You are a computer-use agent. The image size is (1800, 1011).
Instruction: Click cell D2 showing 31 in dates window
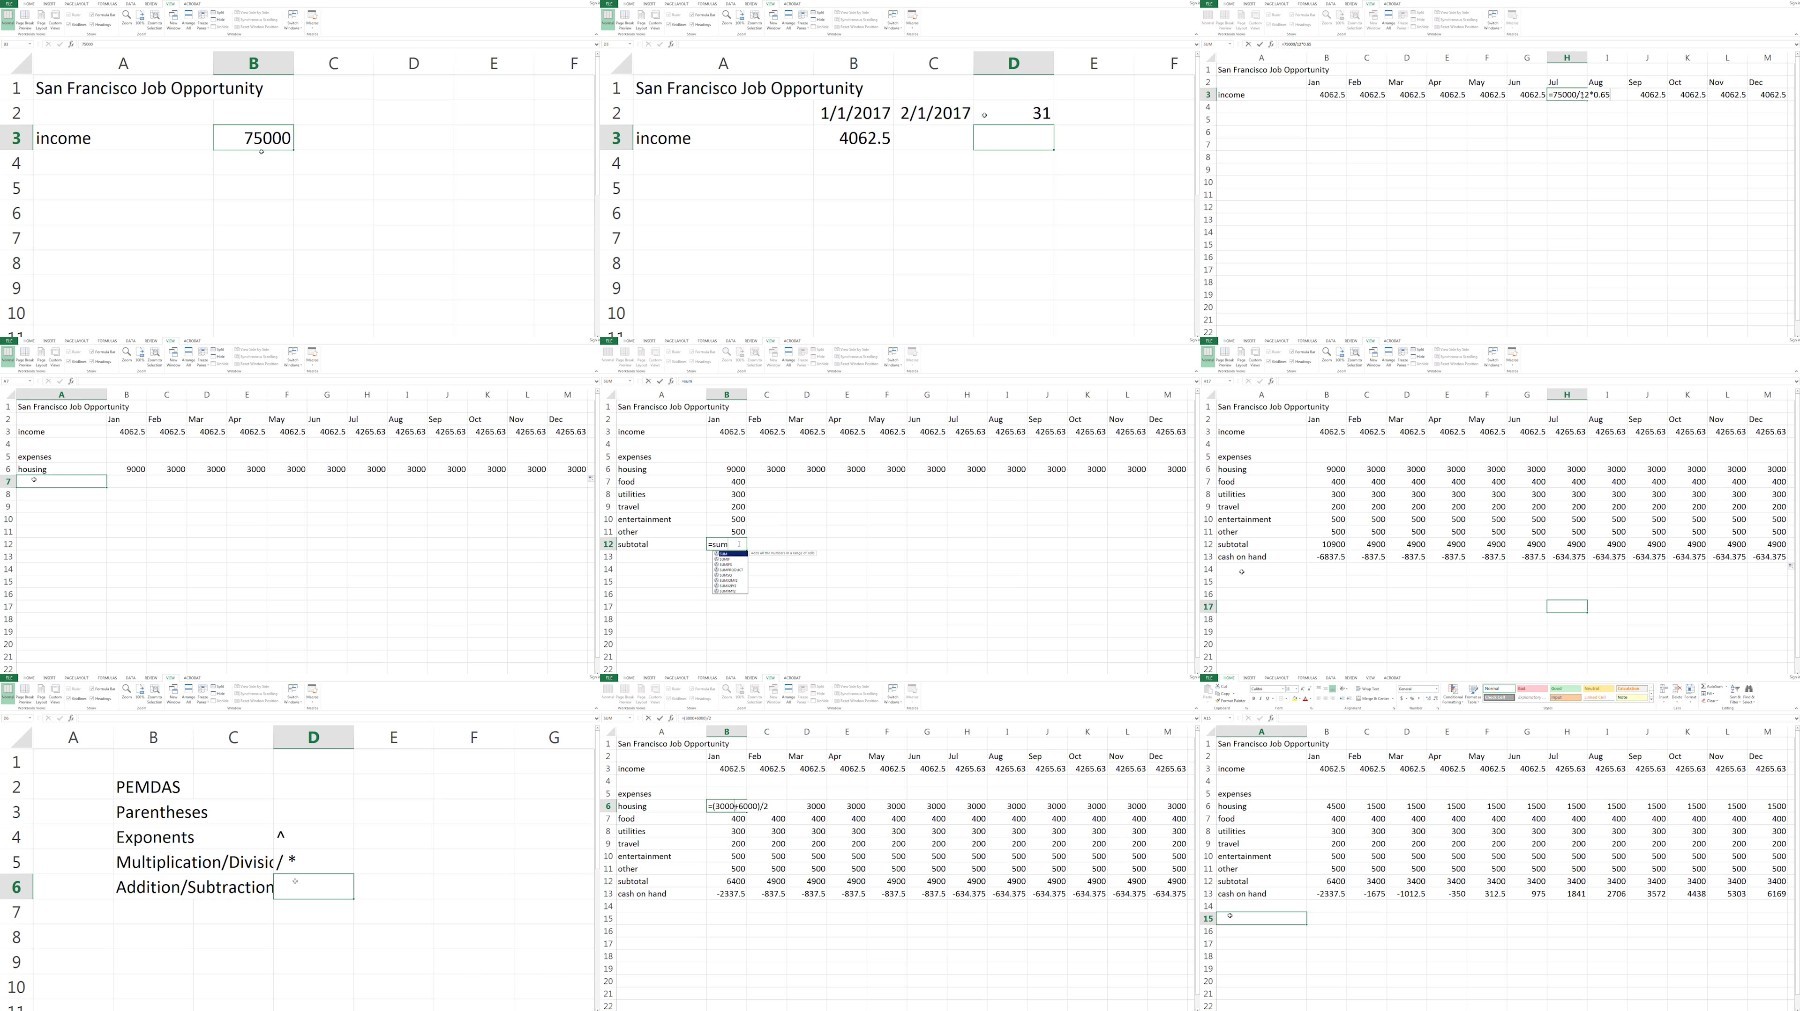click(1013, 113)
